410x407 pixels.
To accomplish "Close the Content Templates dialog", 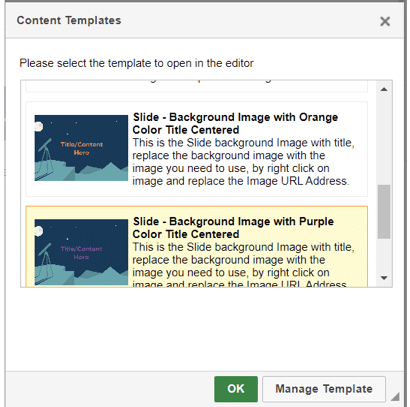I will 385,21.
